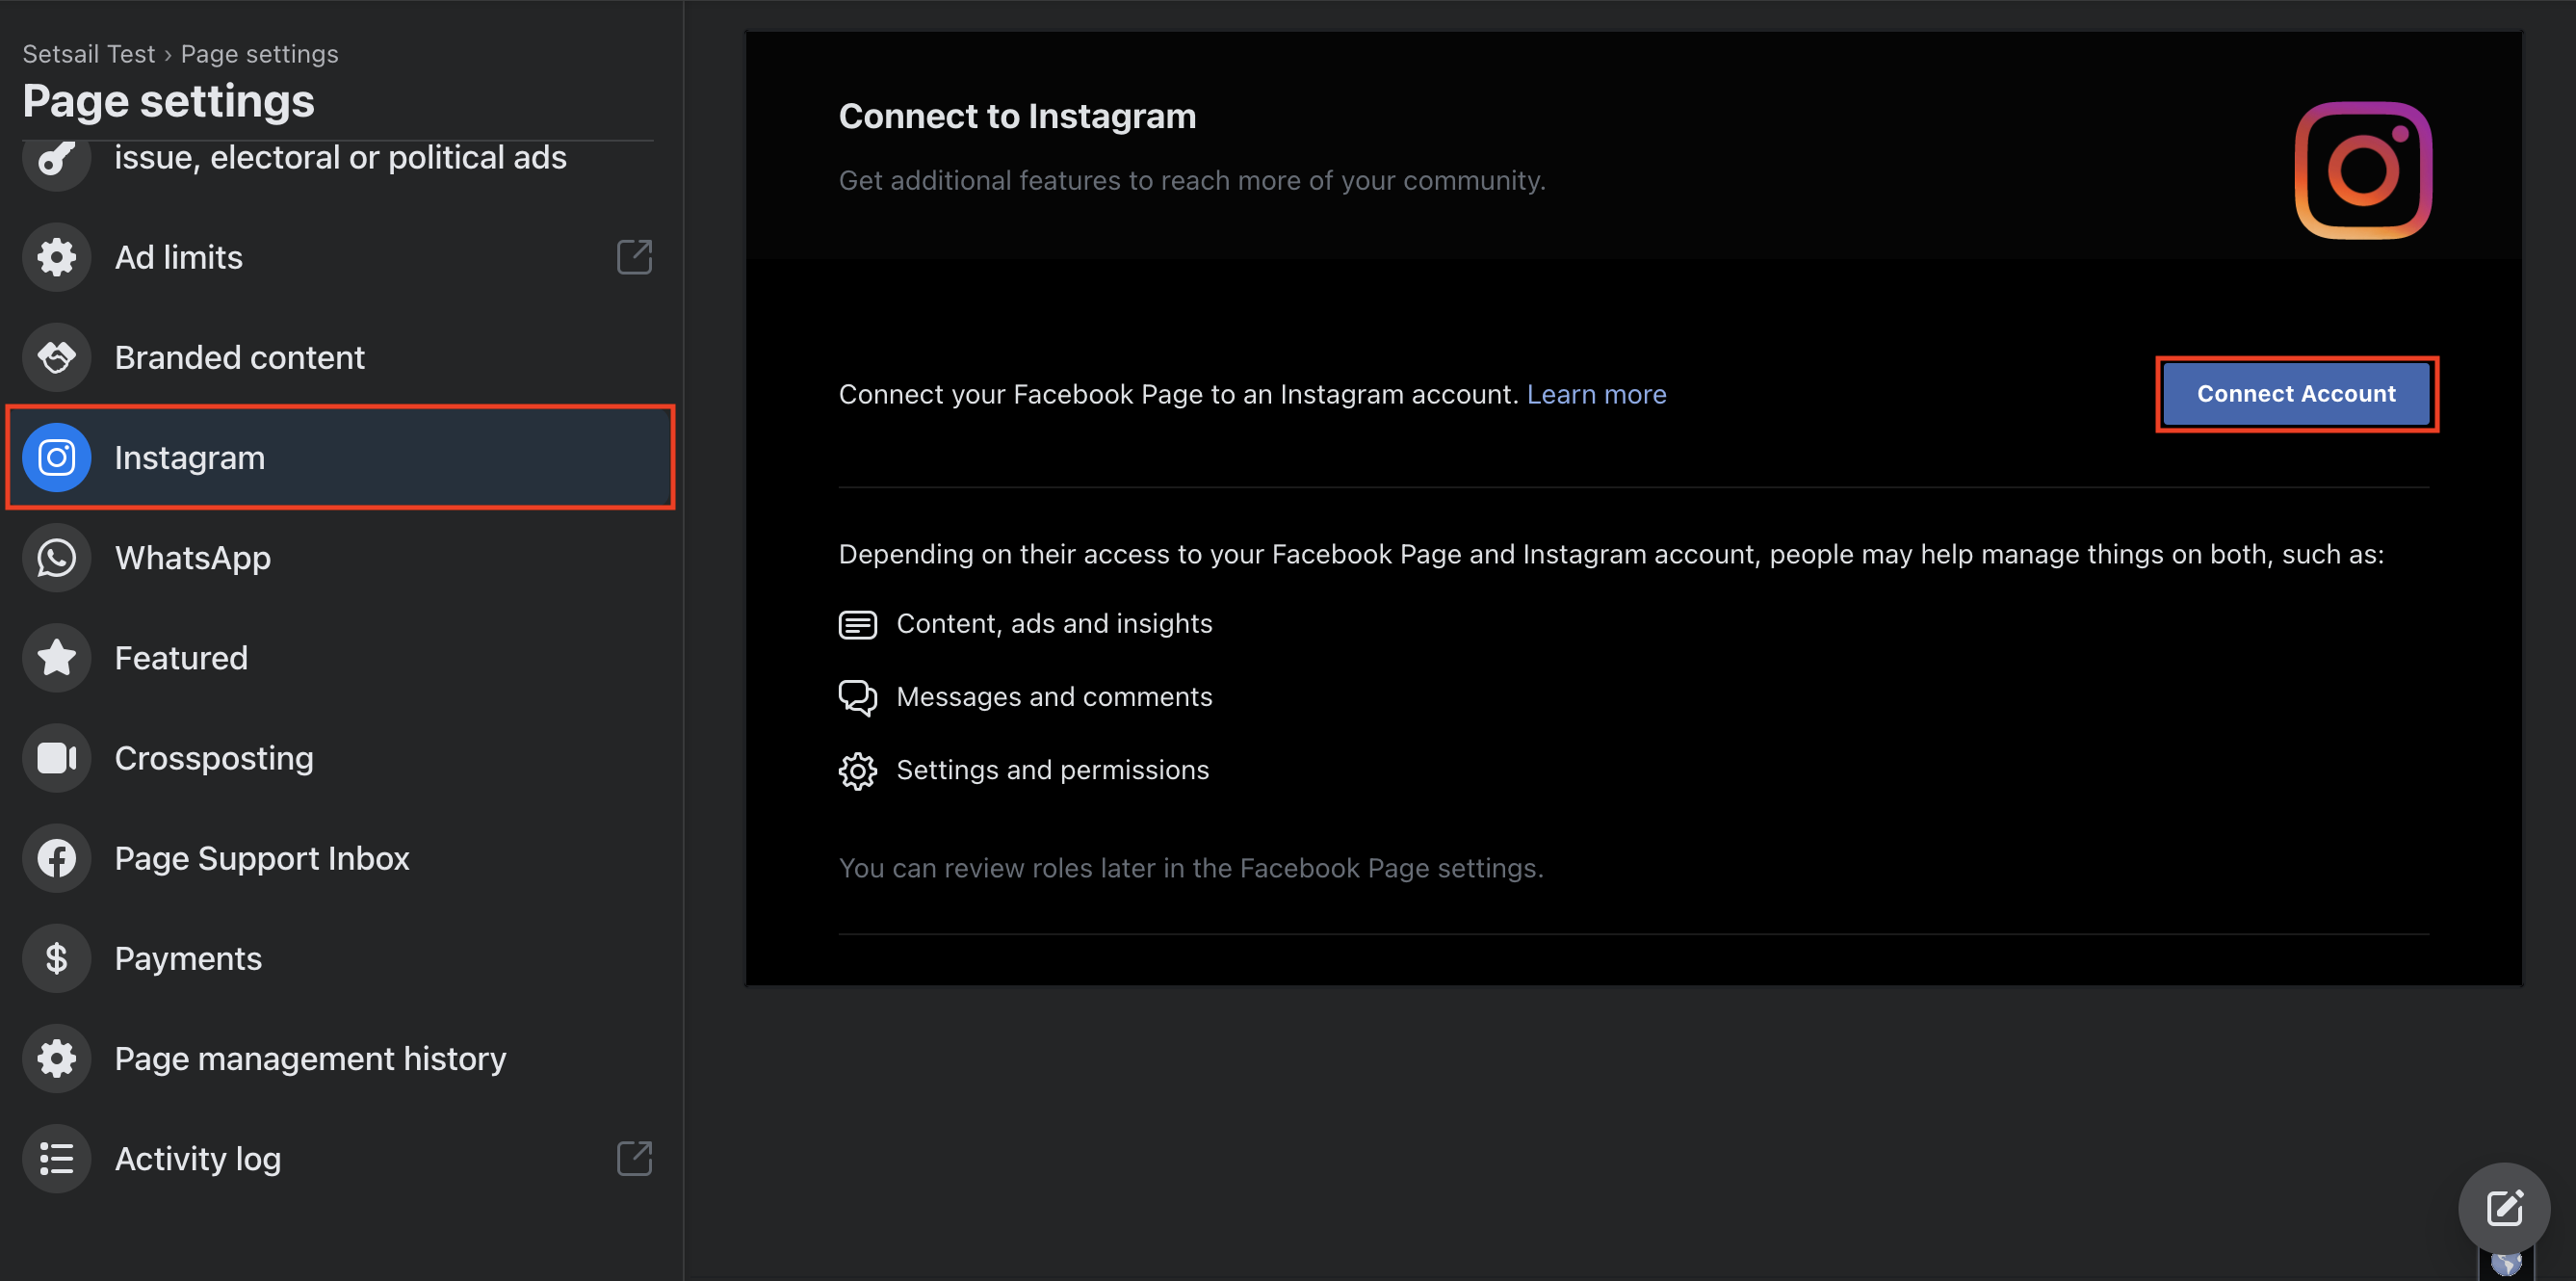Open issue, electoral or political ads settings
The height and width of the screenshot is (1281, 2576).
pyautogui.click(x=338, y=160)
